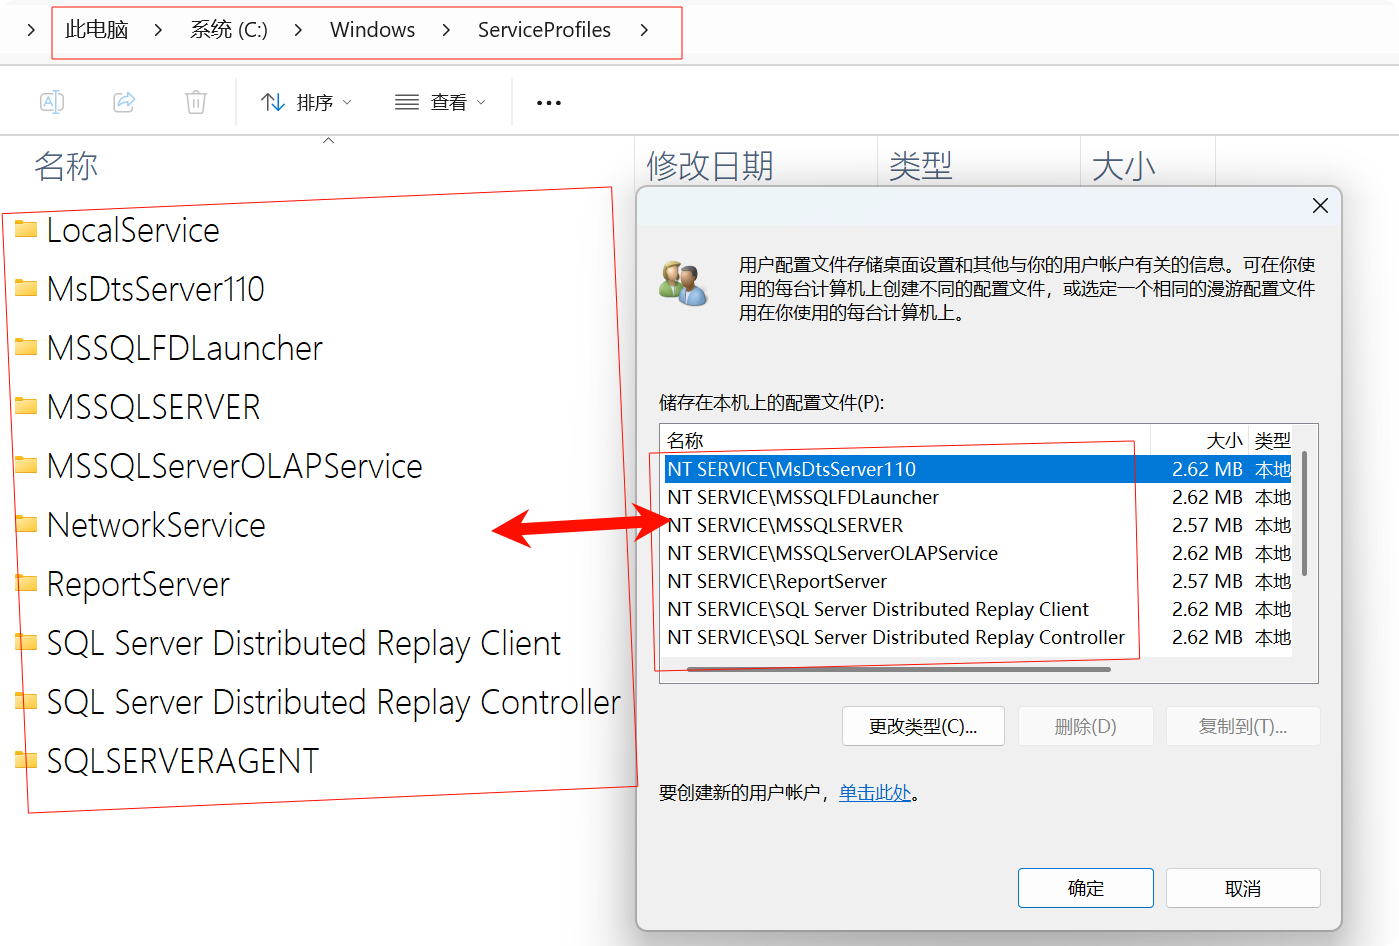Click the LocalService folder name
The height and width of the screenshot is (946, 1399).
pos(133,230)
